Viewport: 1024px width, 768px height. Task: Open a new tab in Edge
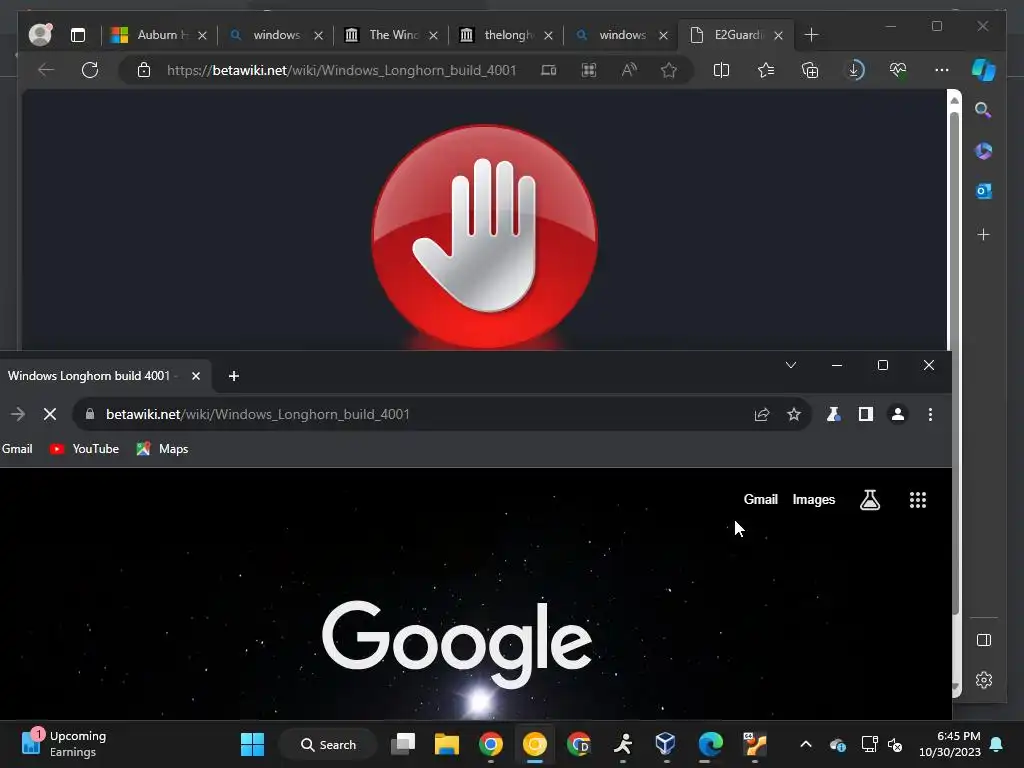[811, 35]
